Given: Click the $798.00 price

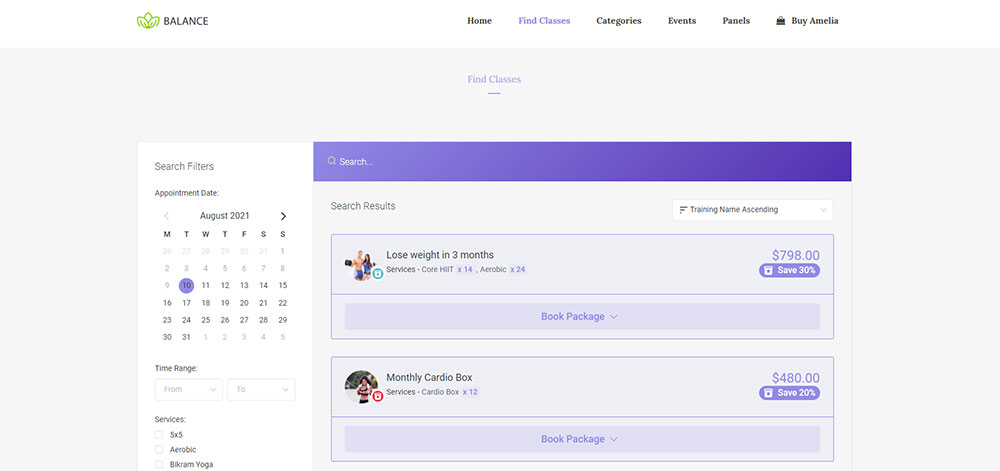Looking at the screenshot, I should tap(796, 256).
